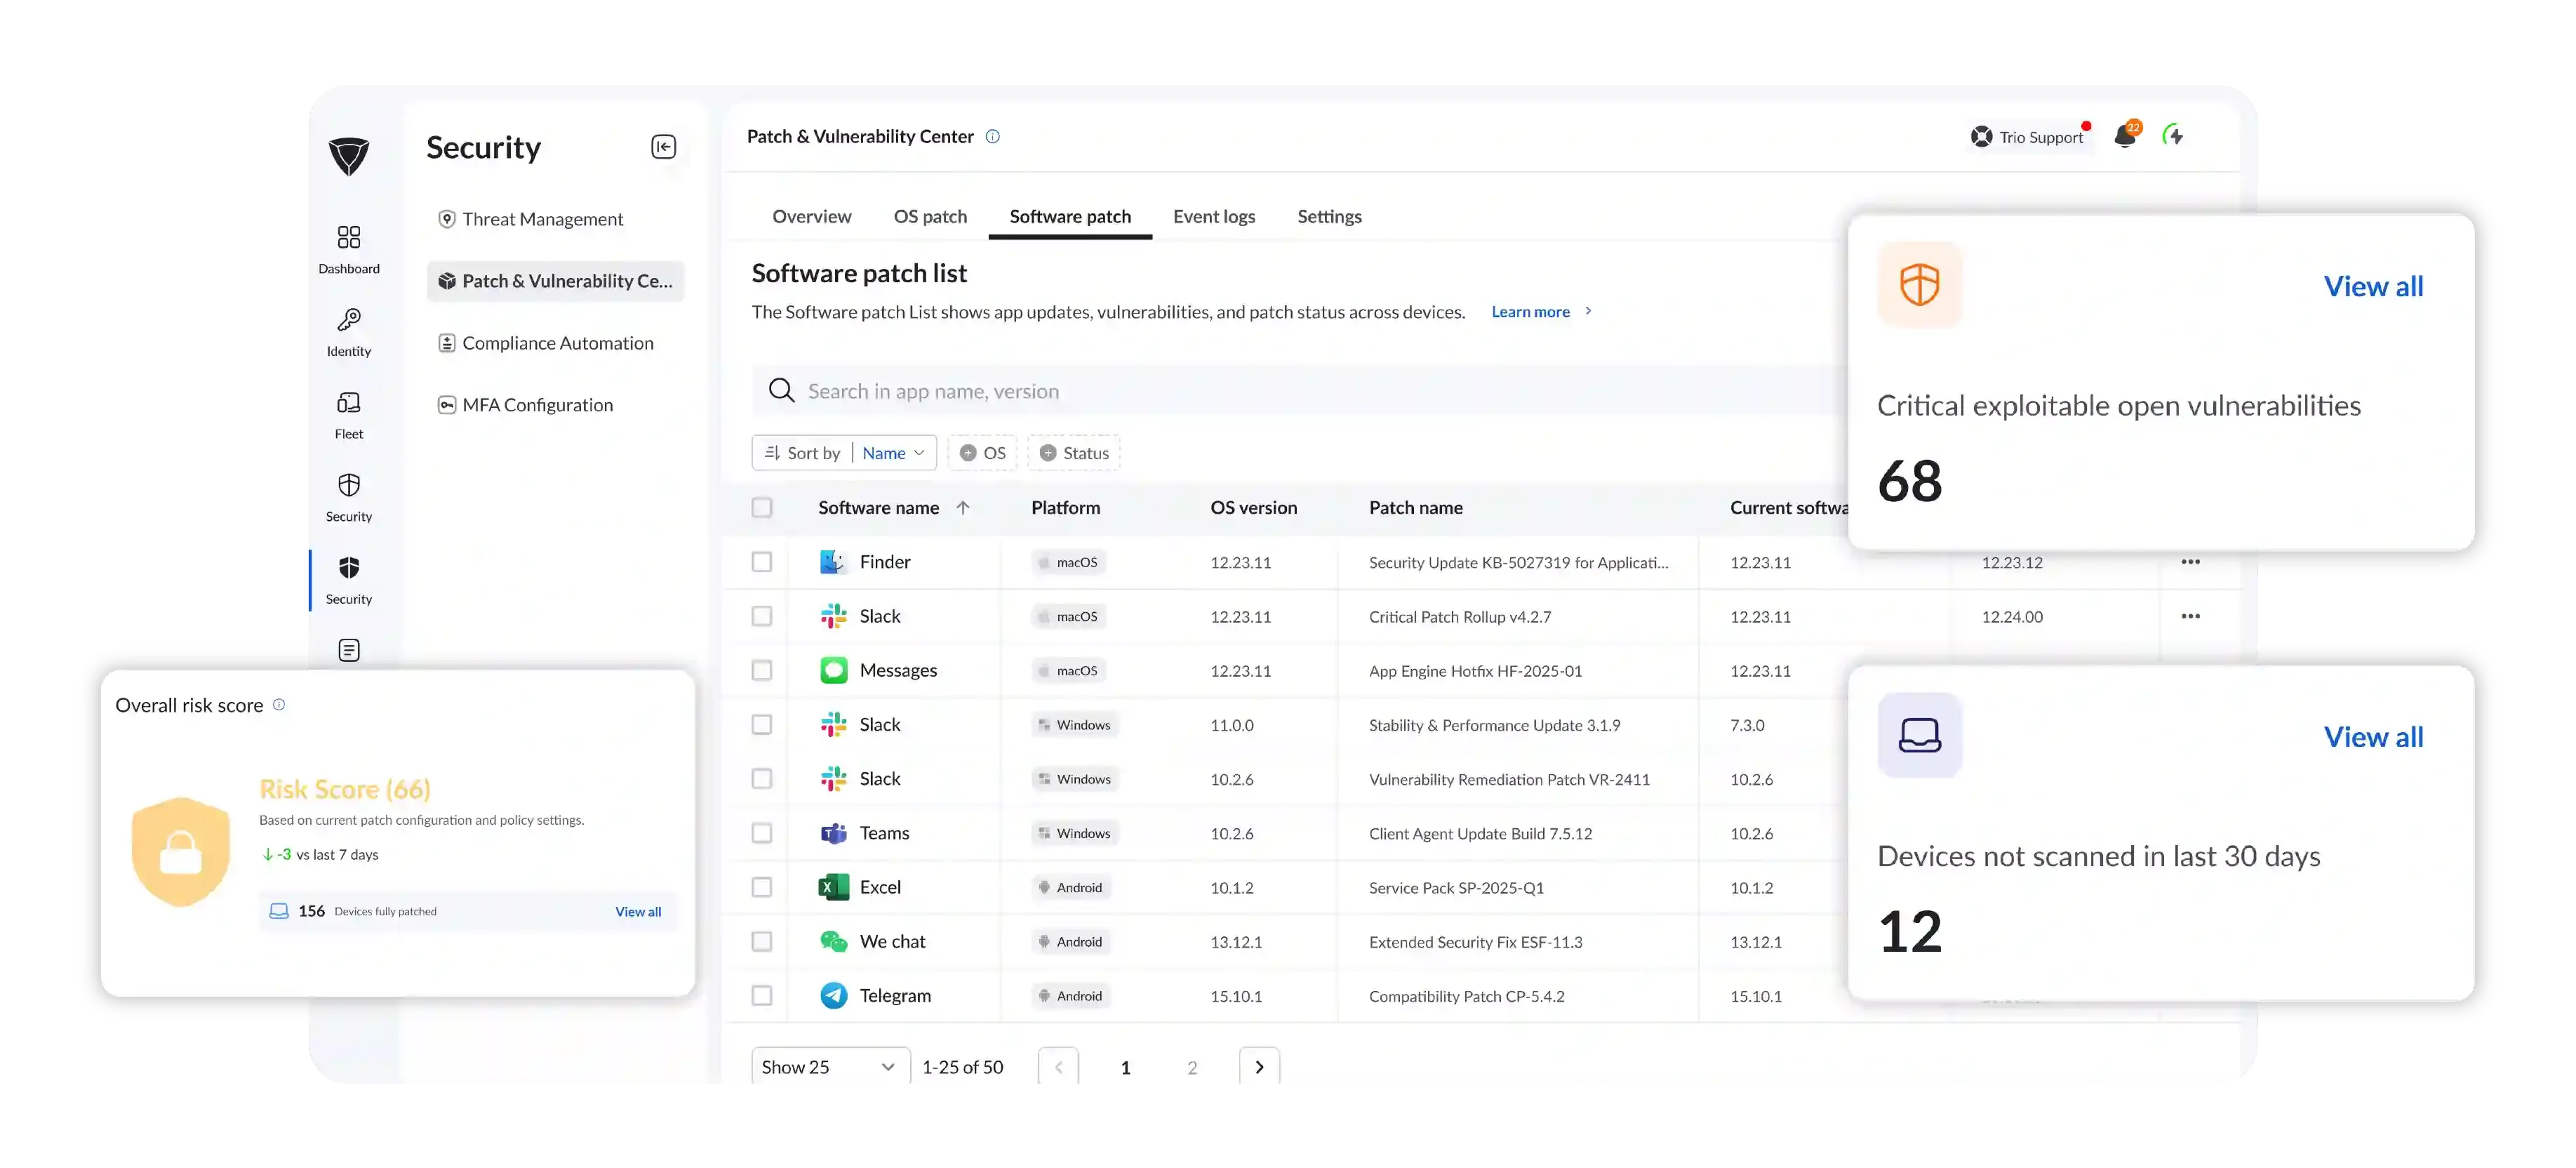The width and height of the screenshot is (2576, 1168).
Task: Click the Finder app icon
Action: click(833, 561)
